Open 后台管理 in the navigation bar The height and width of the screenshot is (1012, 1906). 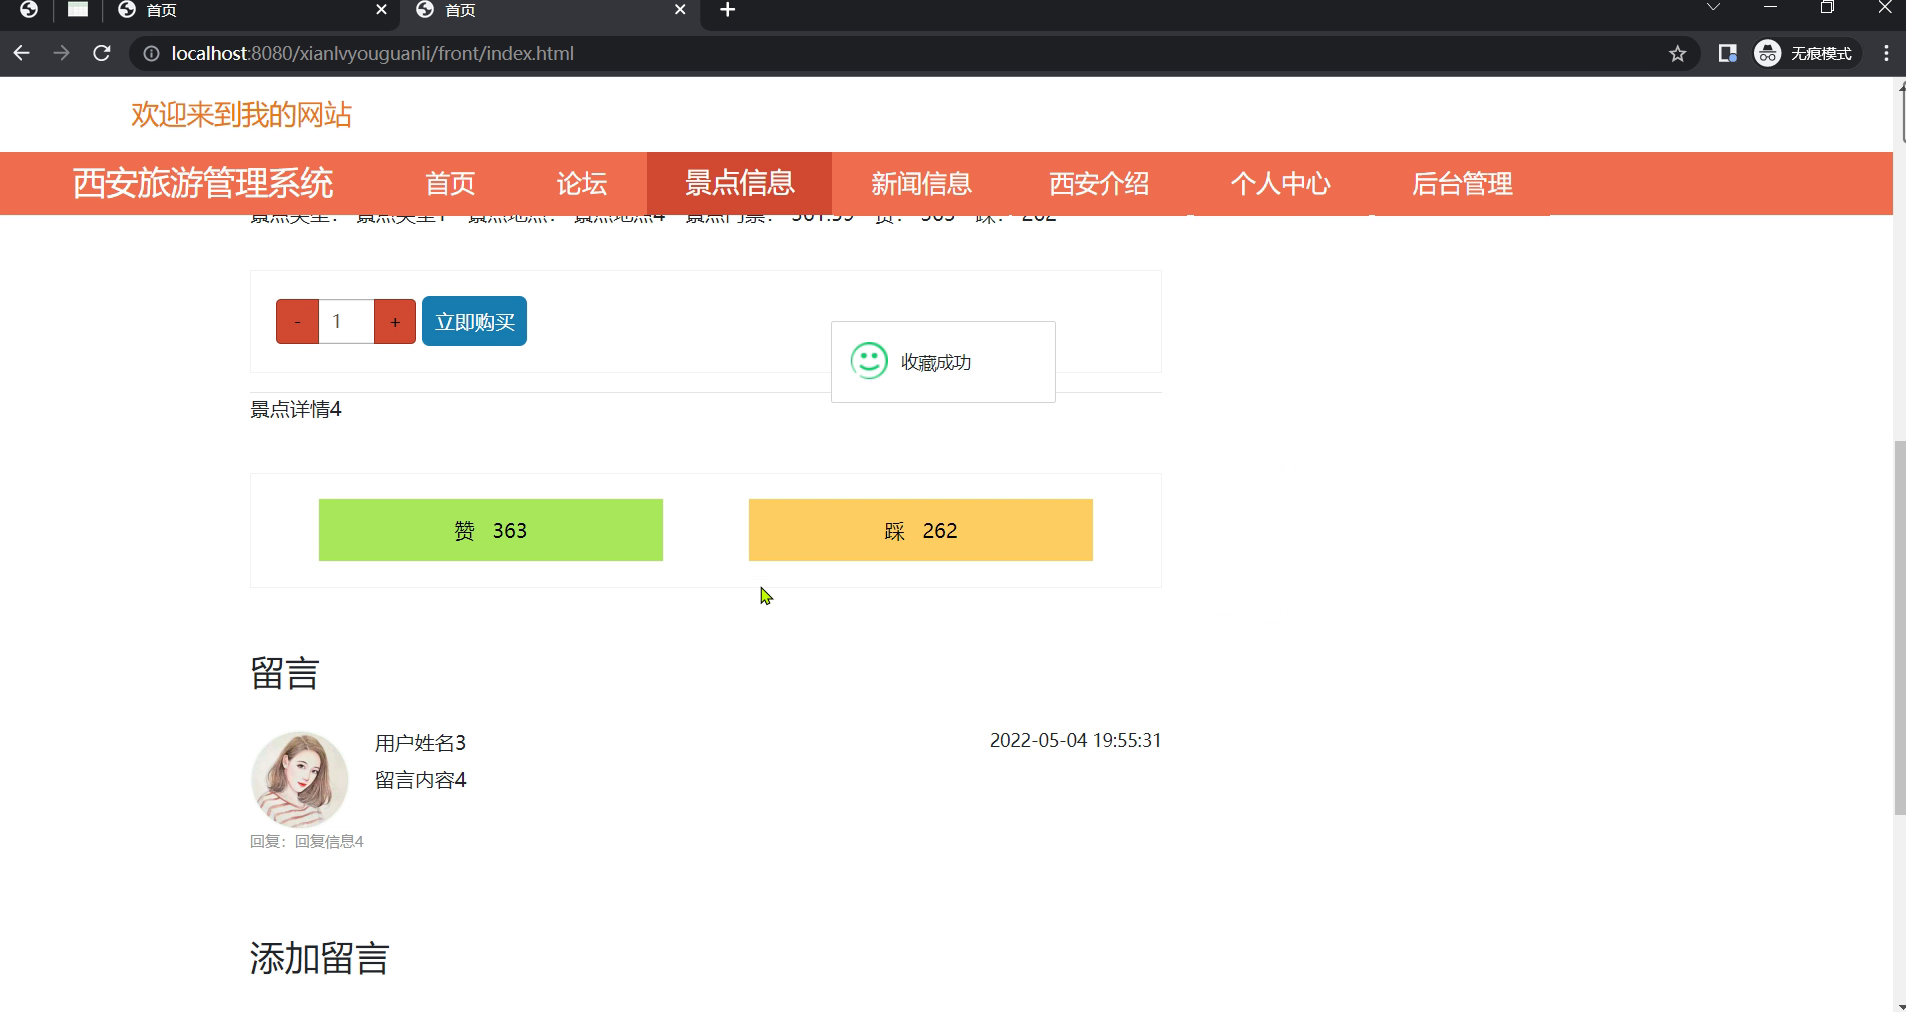tap(1461, 184)
